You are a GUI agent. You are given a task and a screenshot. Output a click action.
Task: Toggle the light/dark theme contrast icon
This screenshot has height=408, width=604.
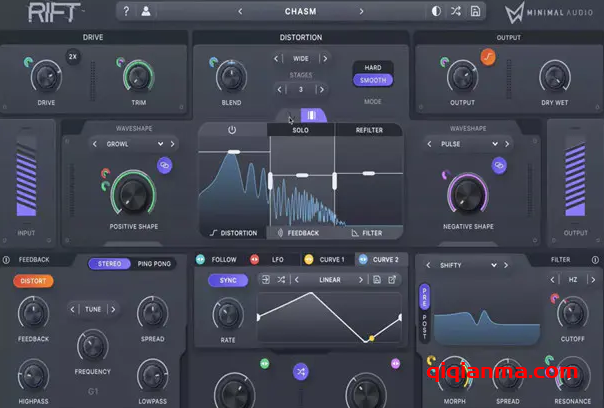[x=435, y=11]
